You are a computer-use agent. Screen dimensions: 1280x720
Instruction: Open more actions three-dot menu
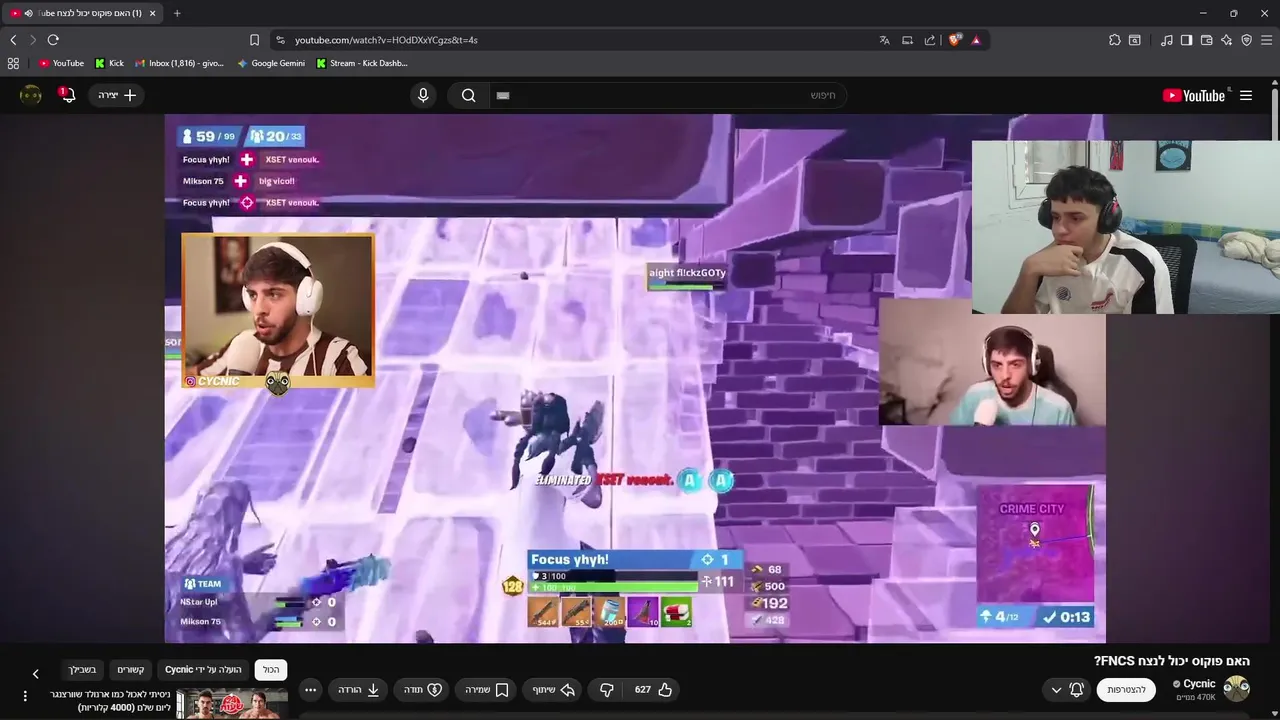click(x=310, y=689)
